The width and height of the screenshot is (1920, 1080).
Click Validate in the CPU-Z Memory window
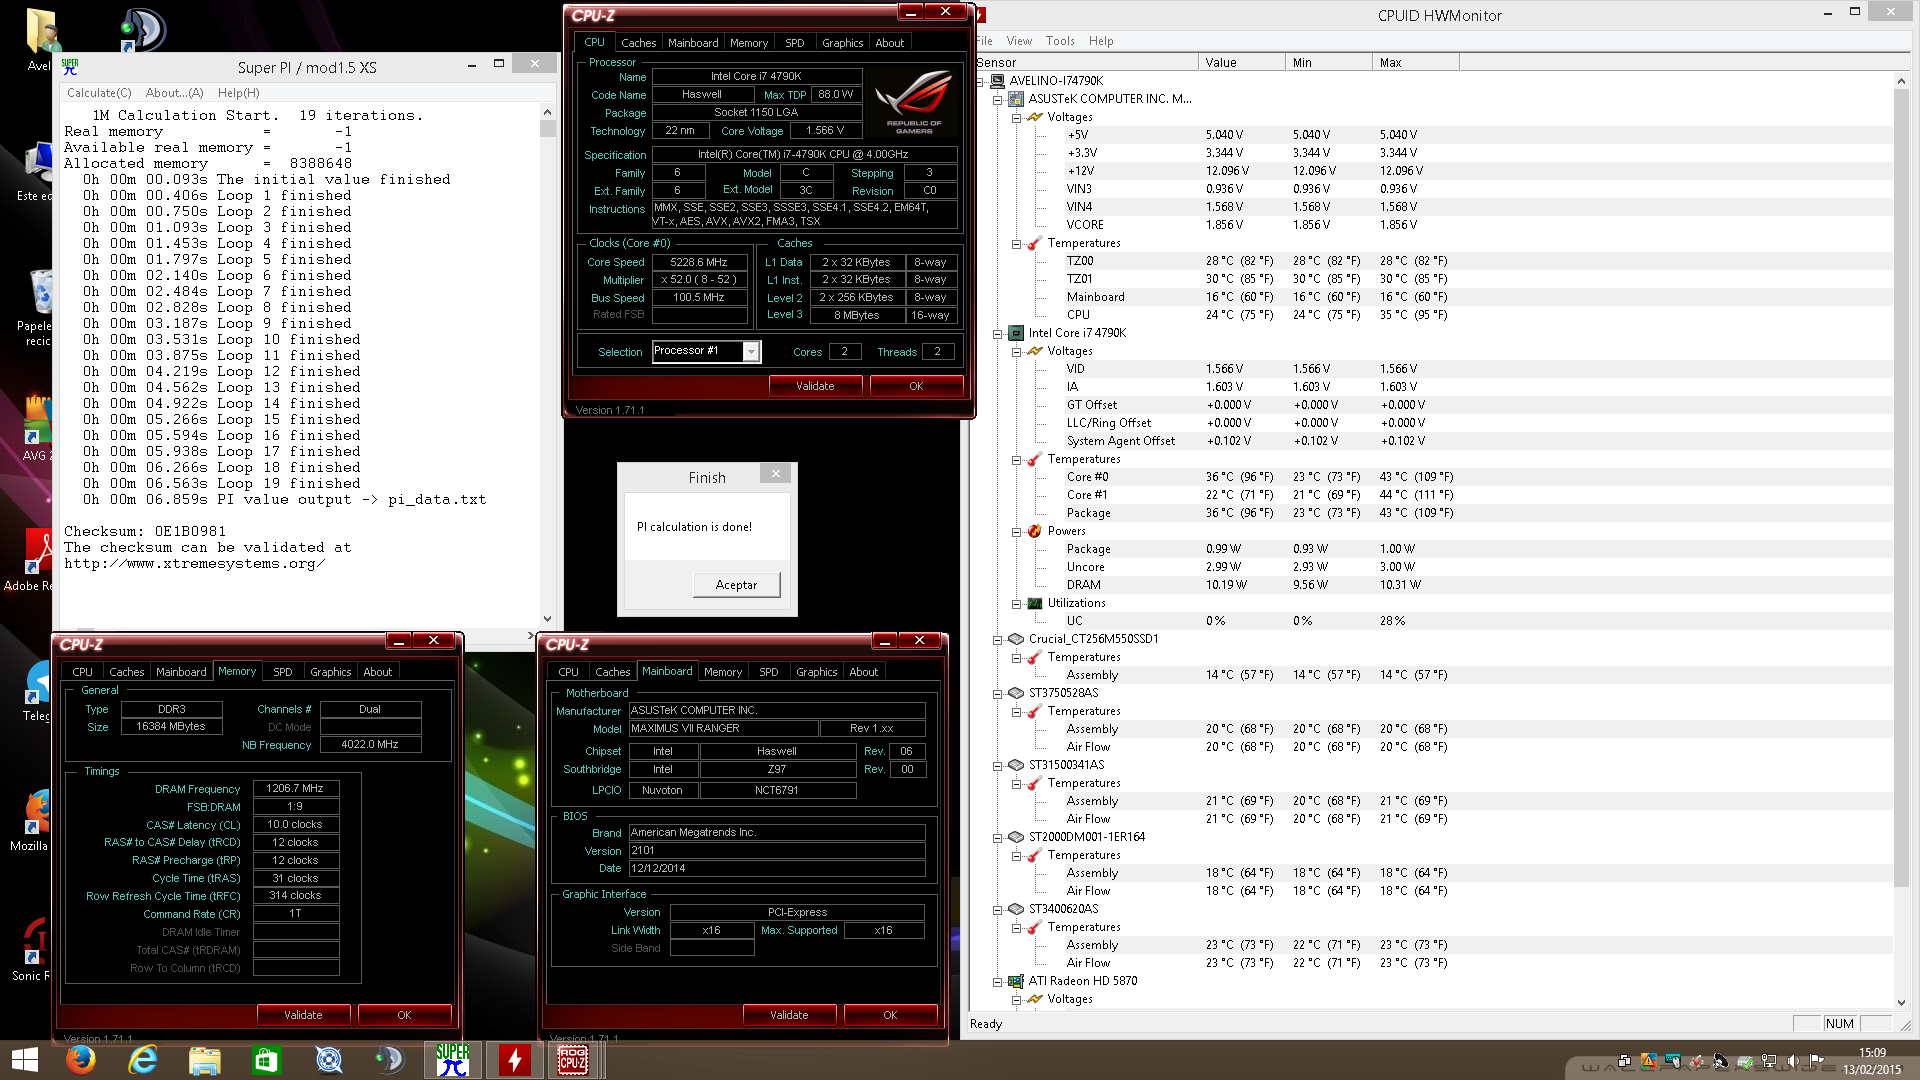click(303, 1015)
